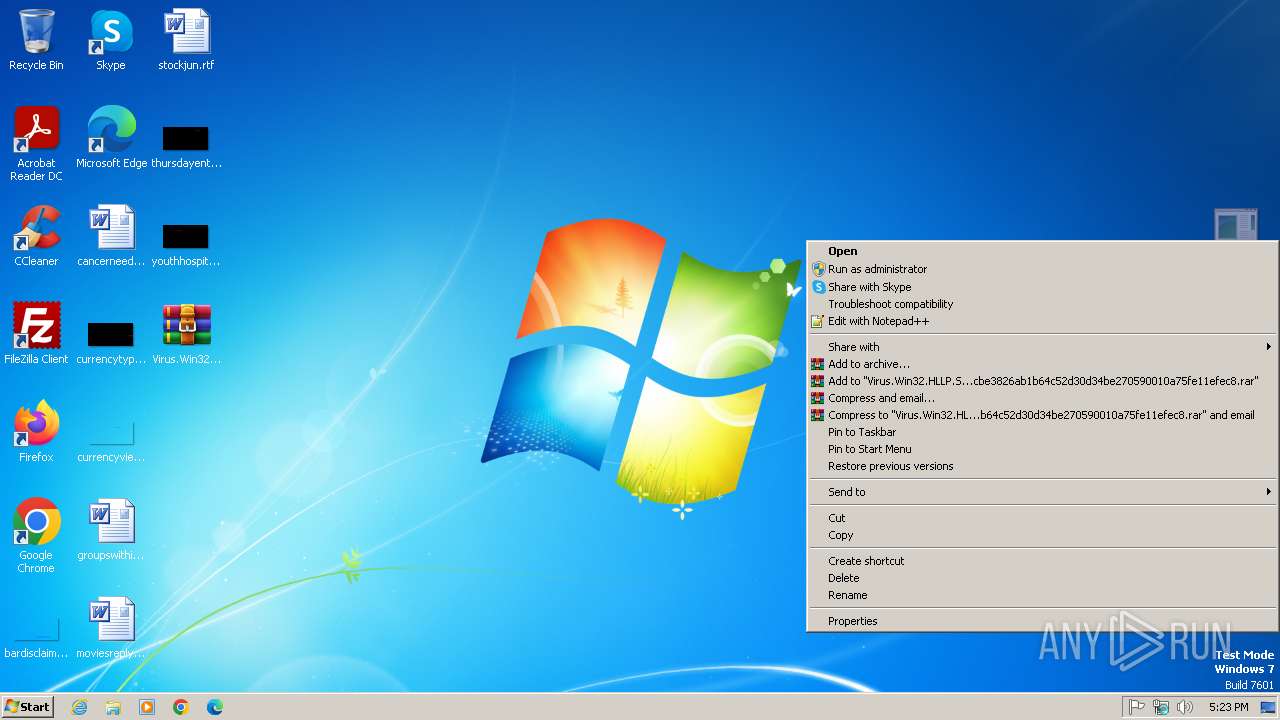Select the stockjun.rtf document icon
1280x720 pixels.
point(186,40)
